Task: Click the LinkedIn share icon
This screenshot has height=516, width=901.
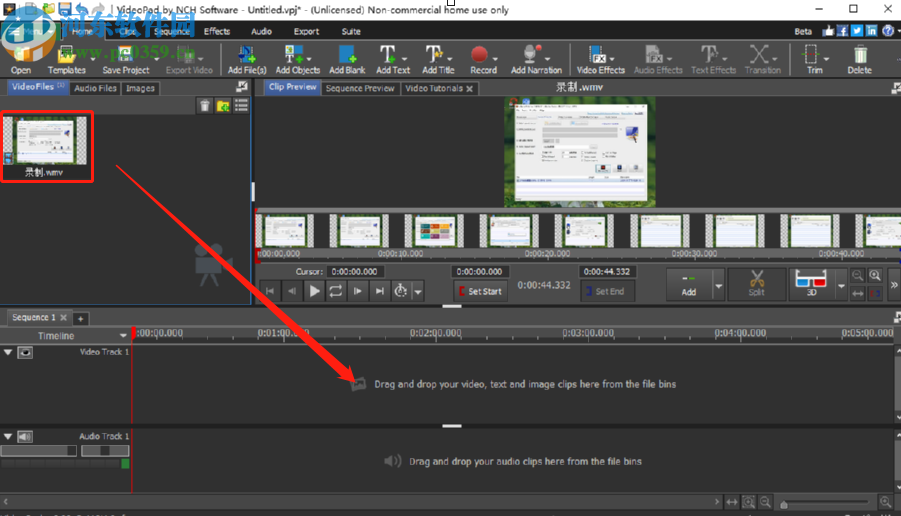Action: tap(872, 31)
